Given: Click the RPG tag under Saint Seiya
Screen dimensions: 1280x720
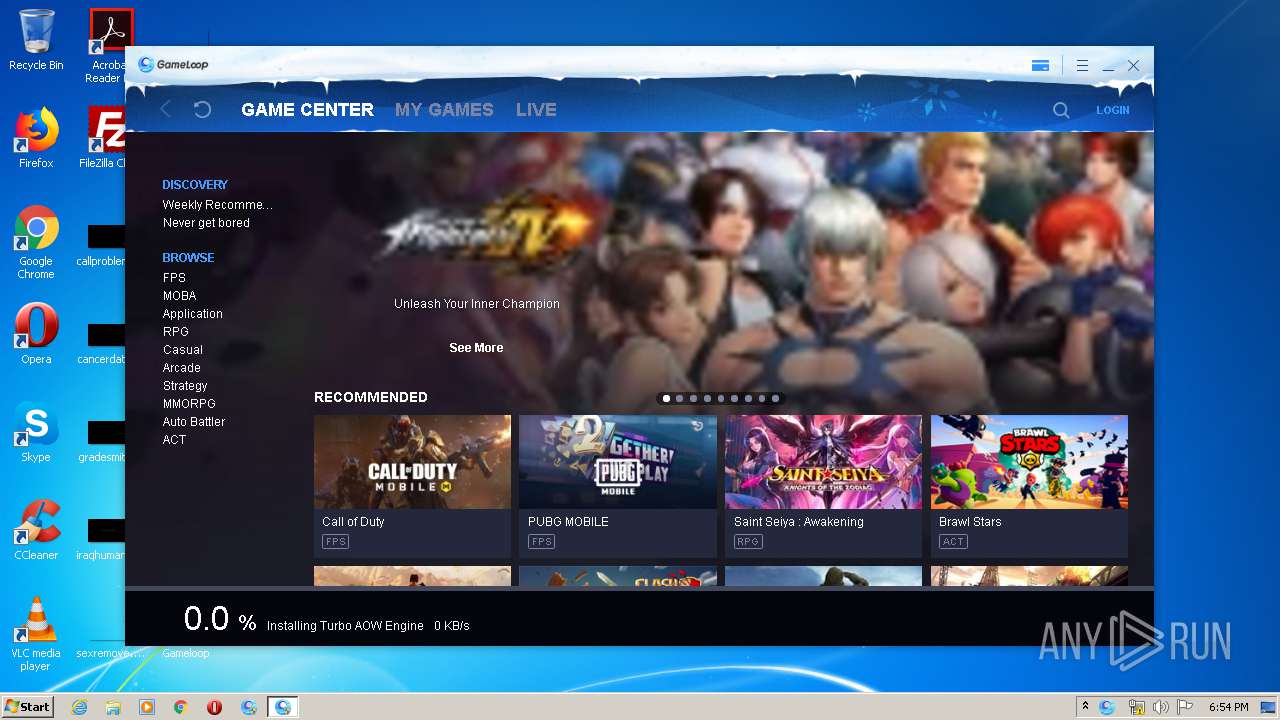Looking at the screenshot, I should [x=748, y=542].
